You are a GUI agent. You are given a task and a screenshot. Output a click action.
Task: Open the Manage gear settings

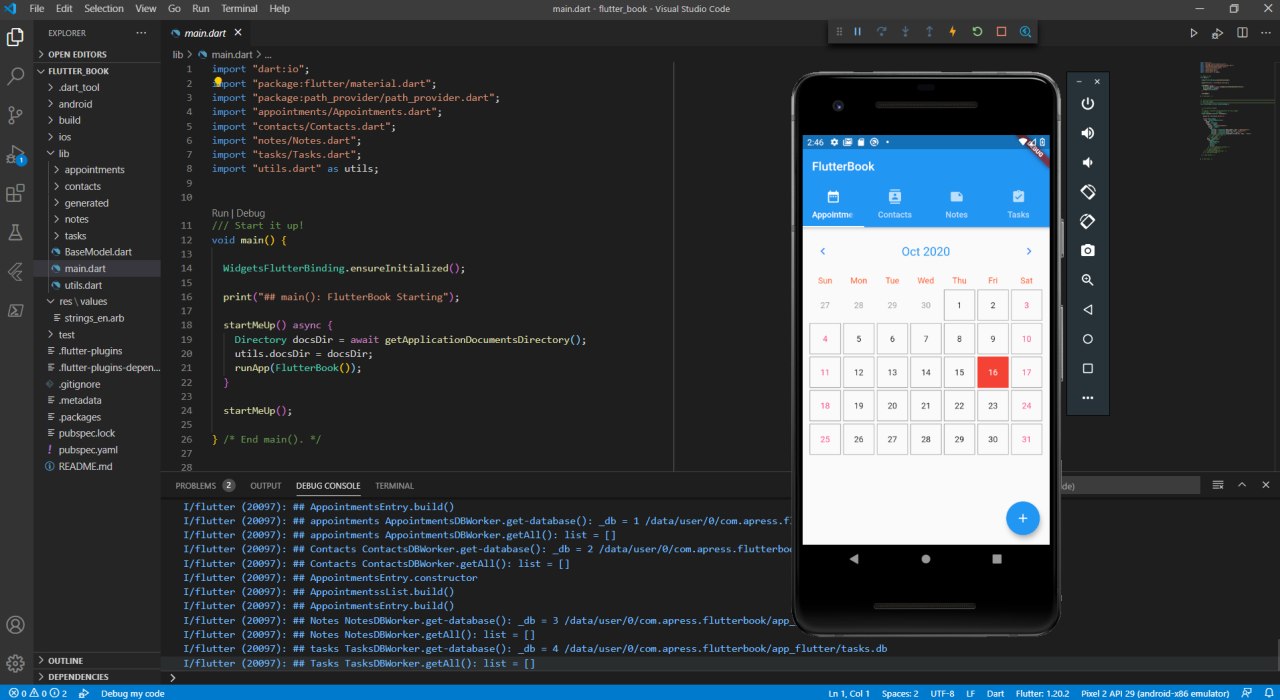[x=15, y=663]
